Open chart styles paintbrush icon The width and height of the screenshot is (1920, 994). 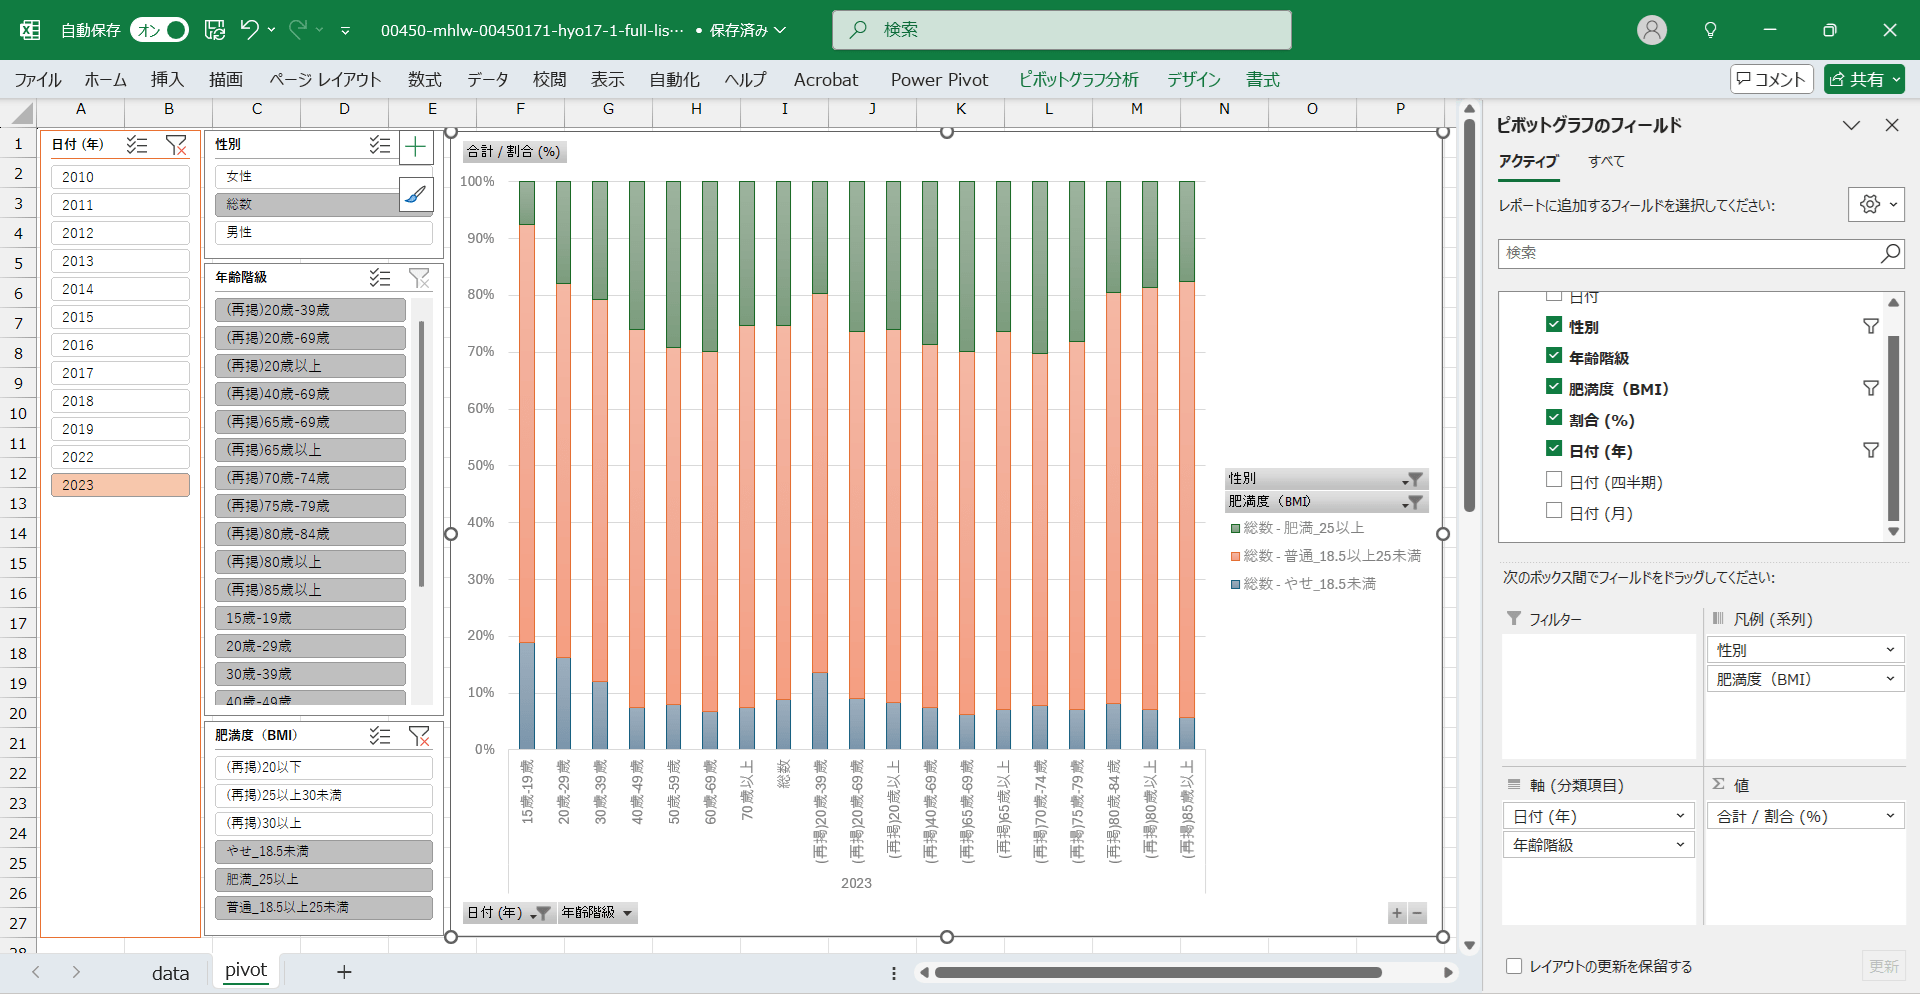click(416, 194)
